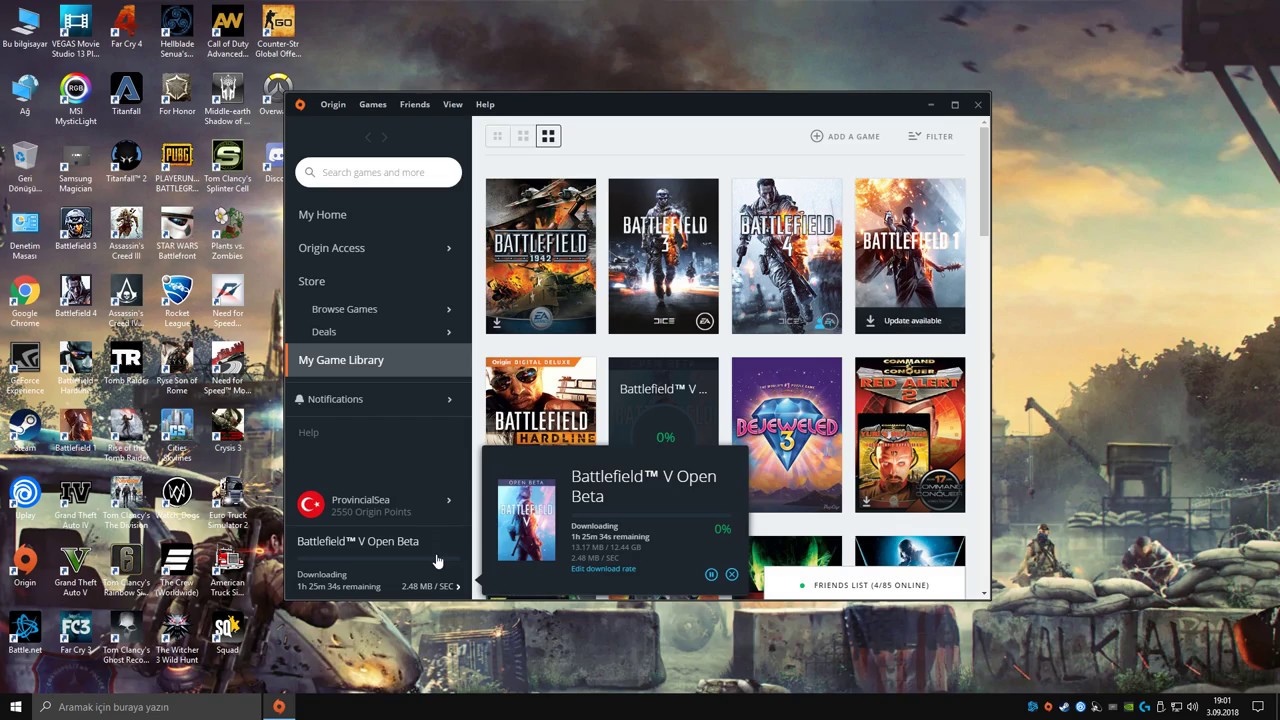Open the Origin menu

[333, 104]
